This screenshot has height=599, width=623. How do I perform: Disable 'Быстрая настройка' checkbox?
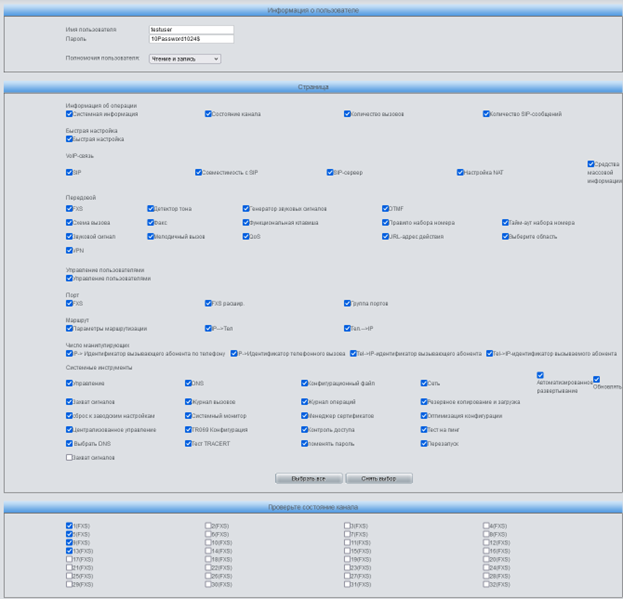point(69,139)
